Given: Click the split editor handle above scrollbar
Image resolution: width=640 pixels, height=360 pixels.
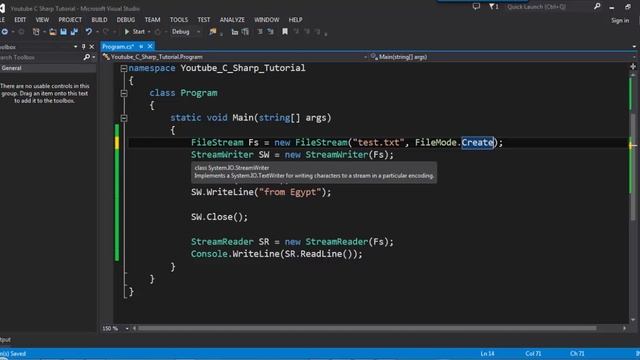Looking at the screenshot, I should 633,66.
